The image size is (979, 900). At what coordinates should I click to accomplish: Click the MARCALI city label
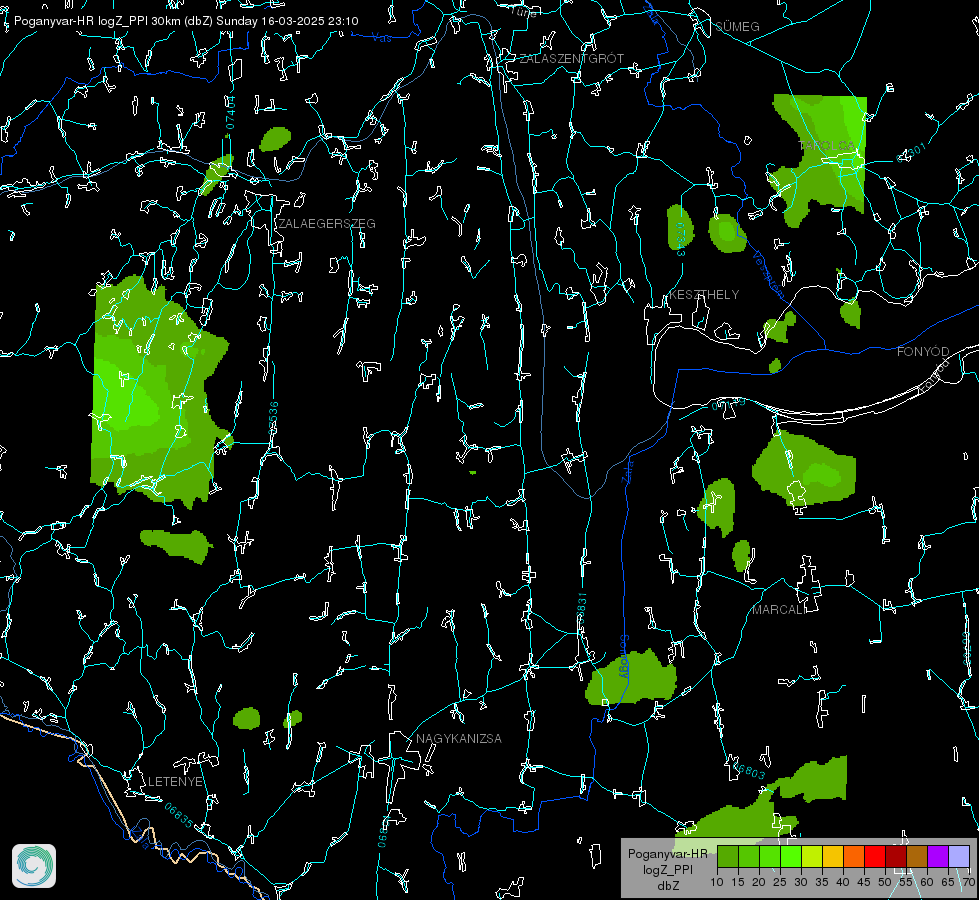779,610
